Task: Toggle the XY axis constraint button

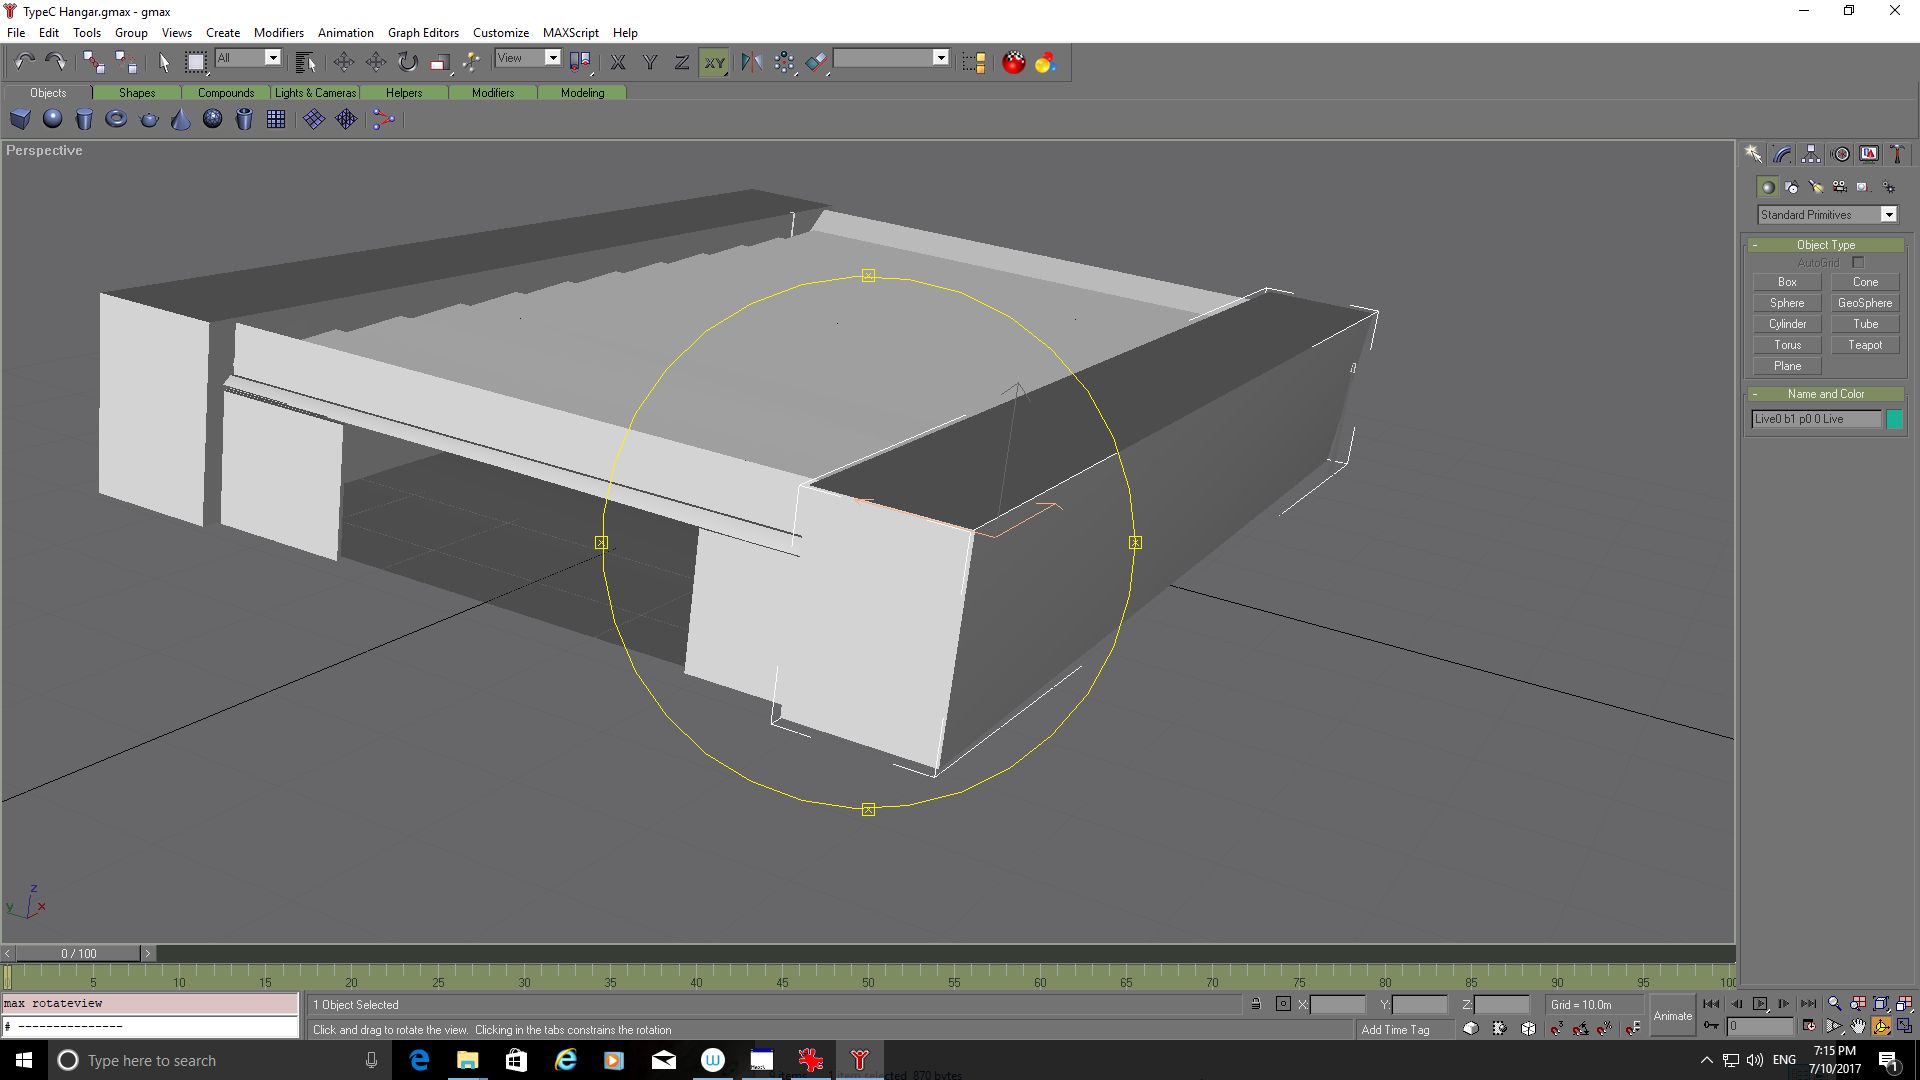Action: [x=714, y=62]
